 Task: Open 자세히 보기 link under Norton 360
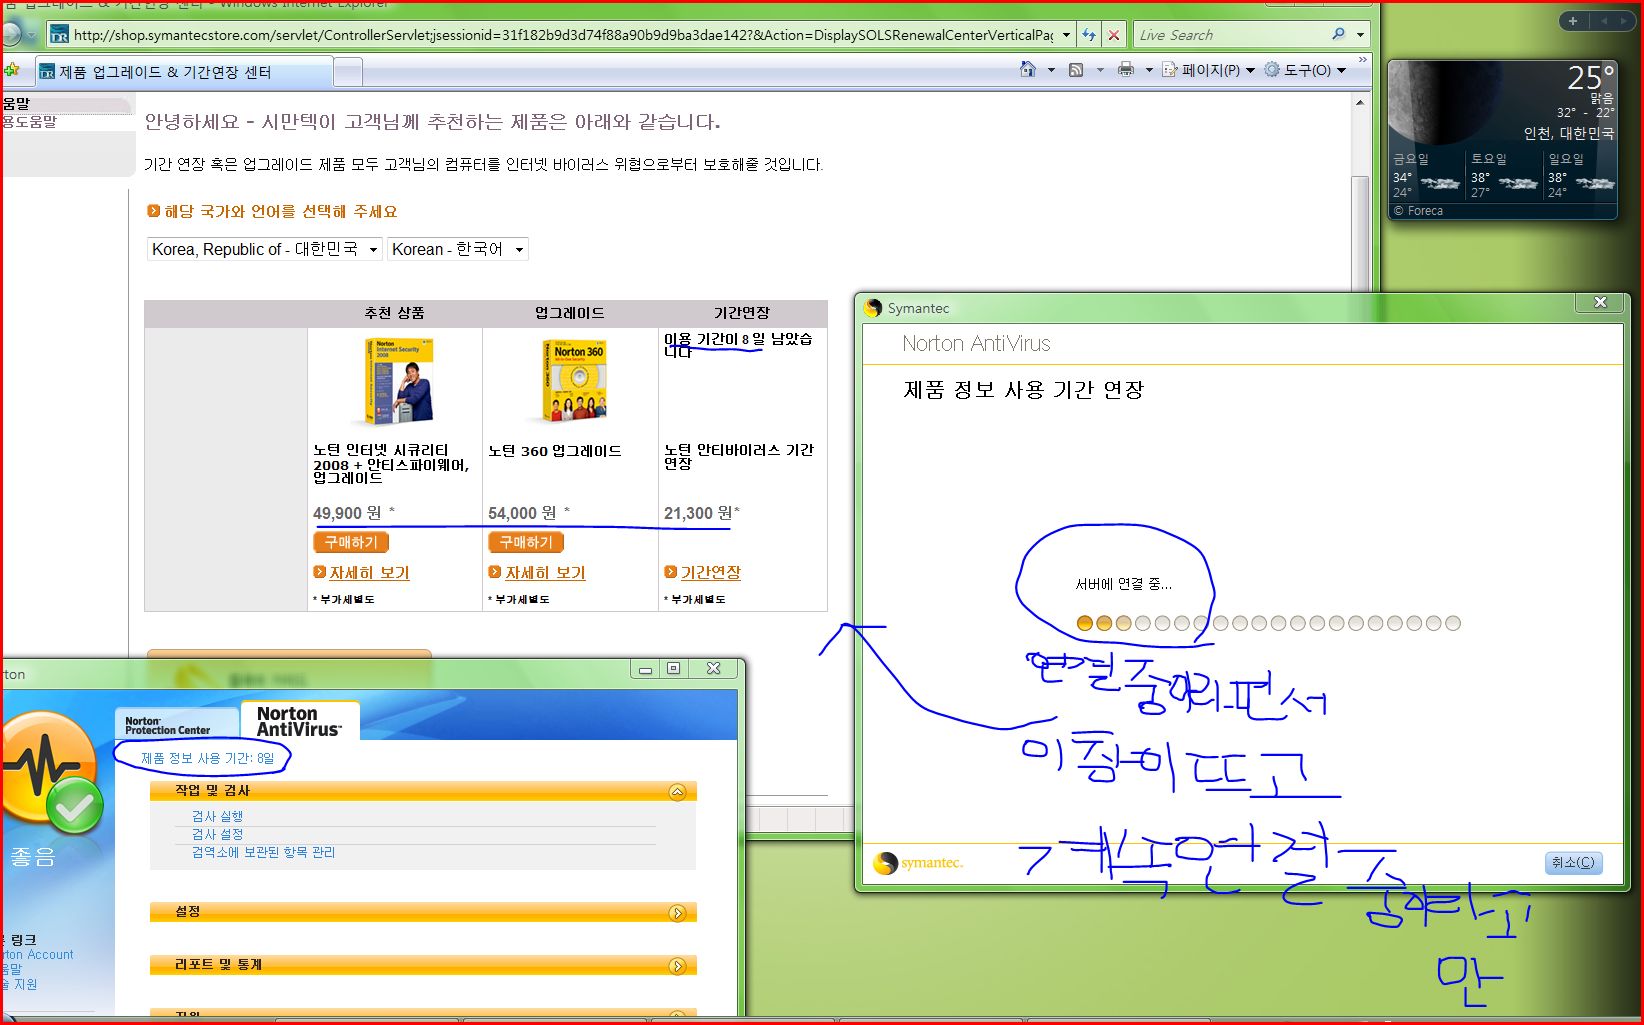545,573
